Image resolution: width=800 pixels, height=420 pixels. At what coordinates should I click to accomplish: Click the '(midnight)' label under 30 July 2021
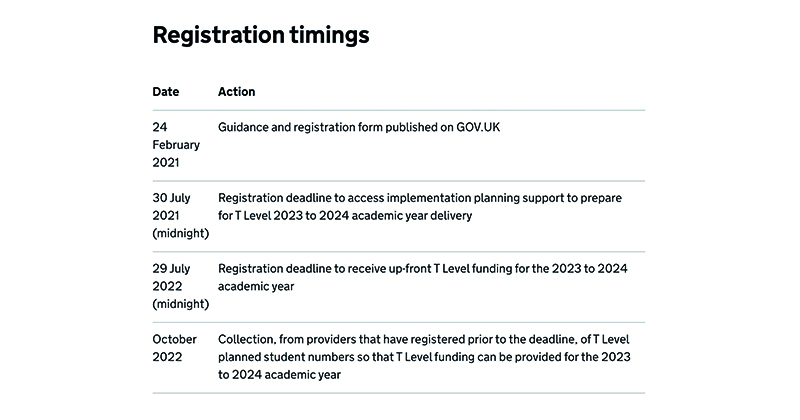click(x=181, y=233)
